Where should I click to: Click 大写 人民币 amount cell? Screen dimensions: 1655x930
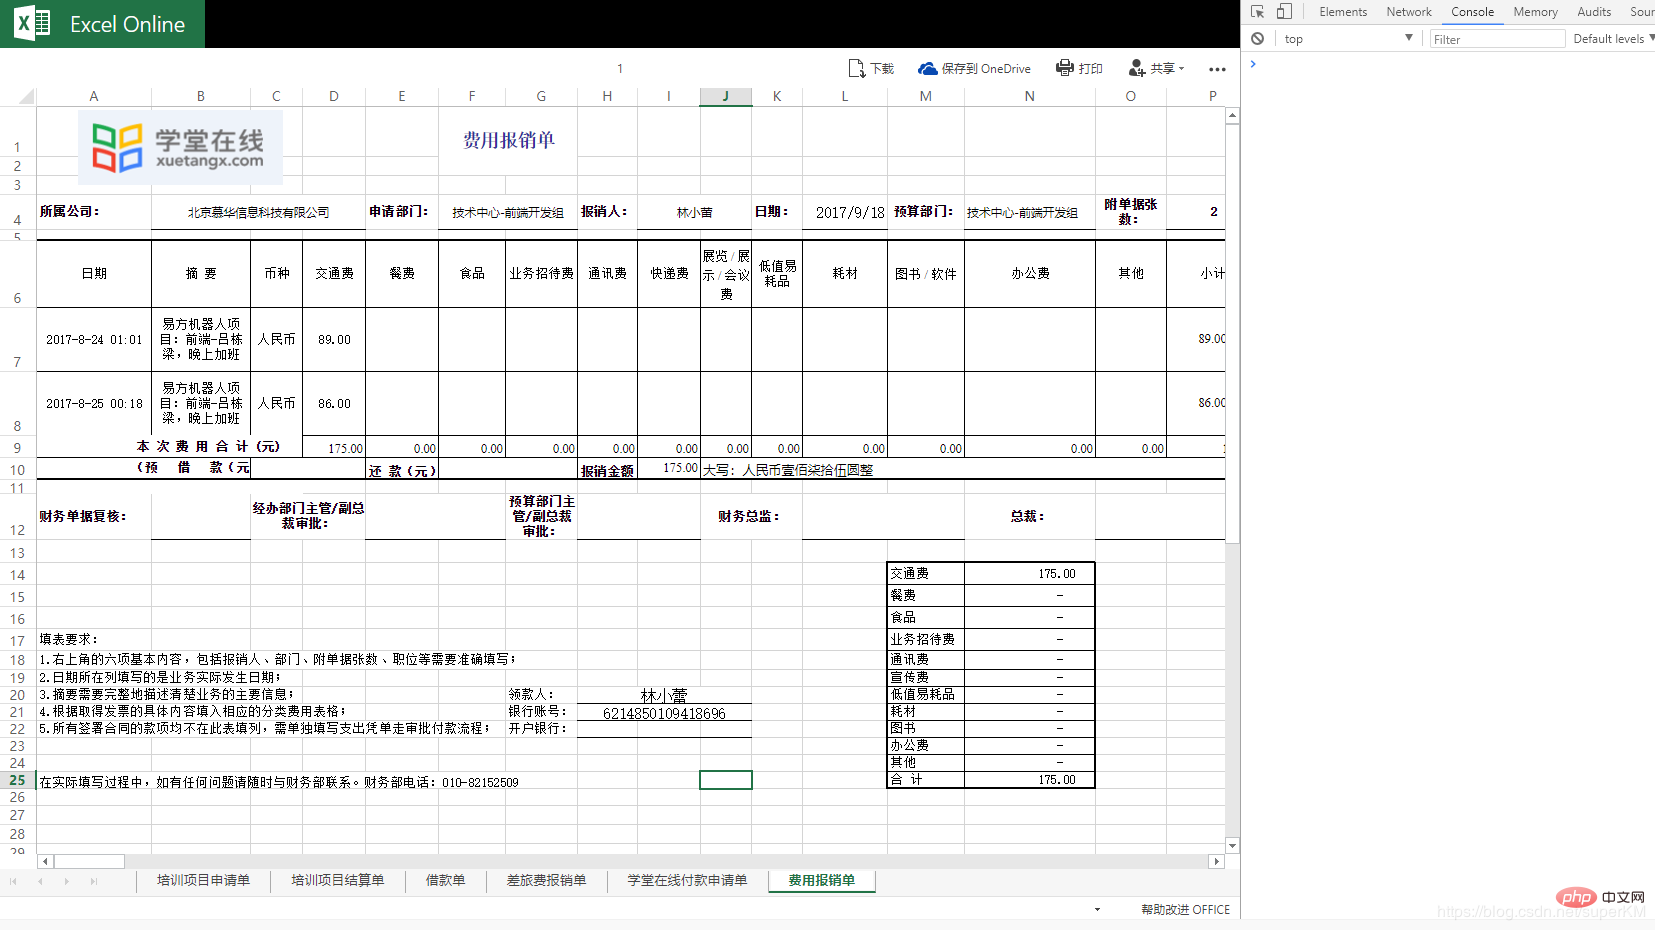coord(788,470)
